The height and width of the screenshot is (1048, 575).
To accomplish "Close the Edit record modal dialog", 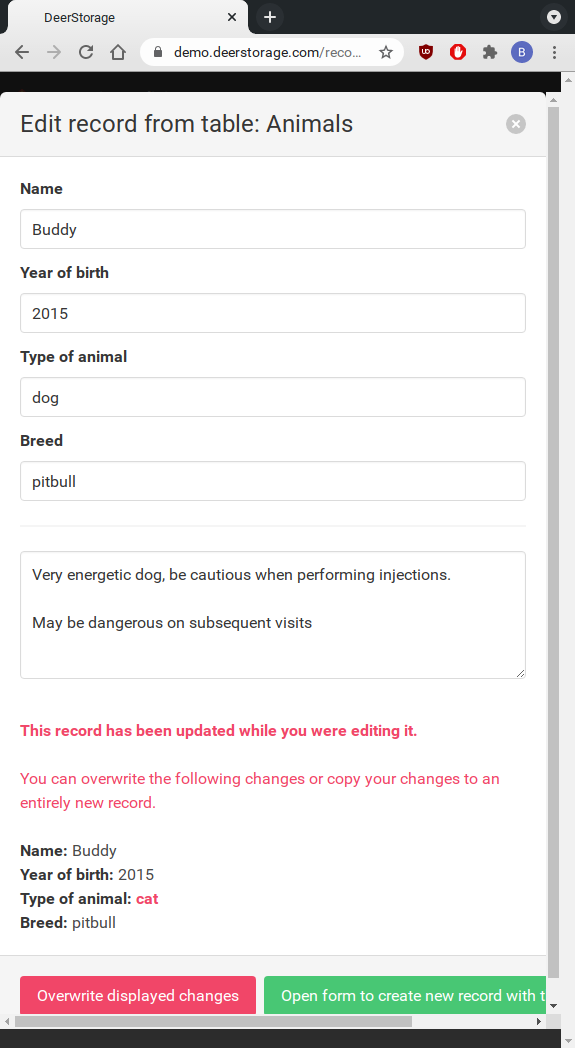I will pos(515,124).
